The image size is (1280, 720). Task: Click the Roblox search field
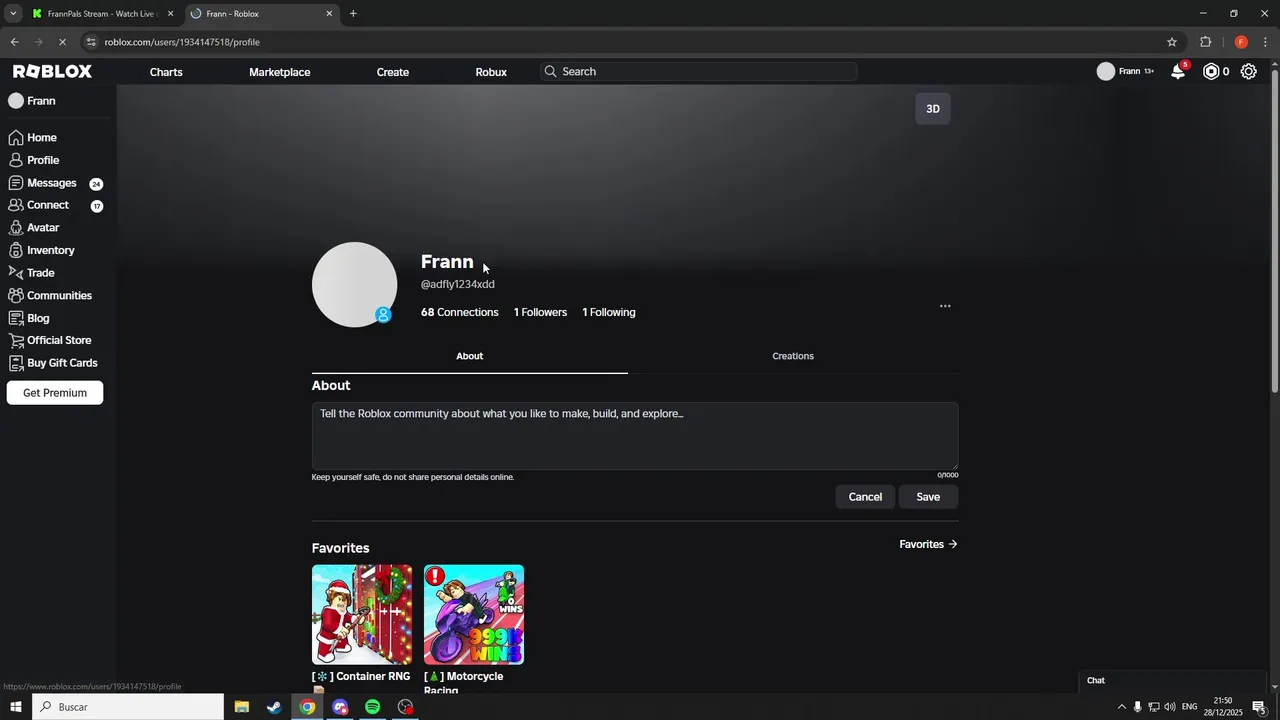coord(698,72)
